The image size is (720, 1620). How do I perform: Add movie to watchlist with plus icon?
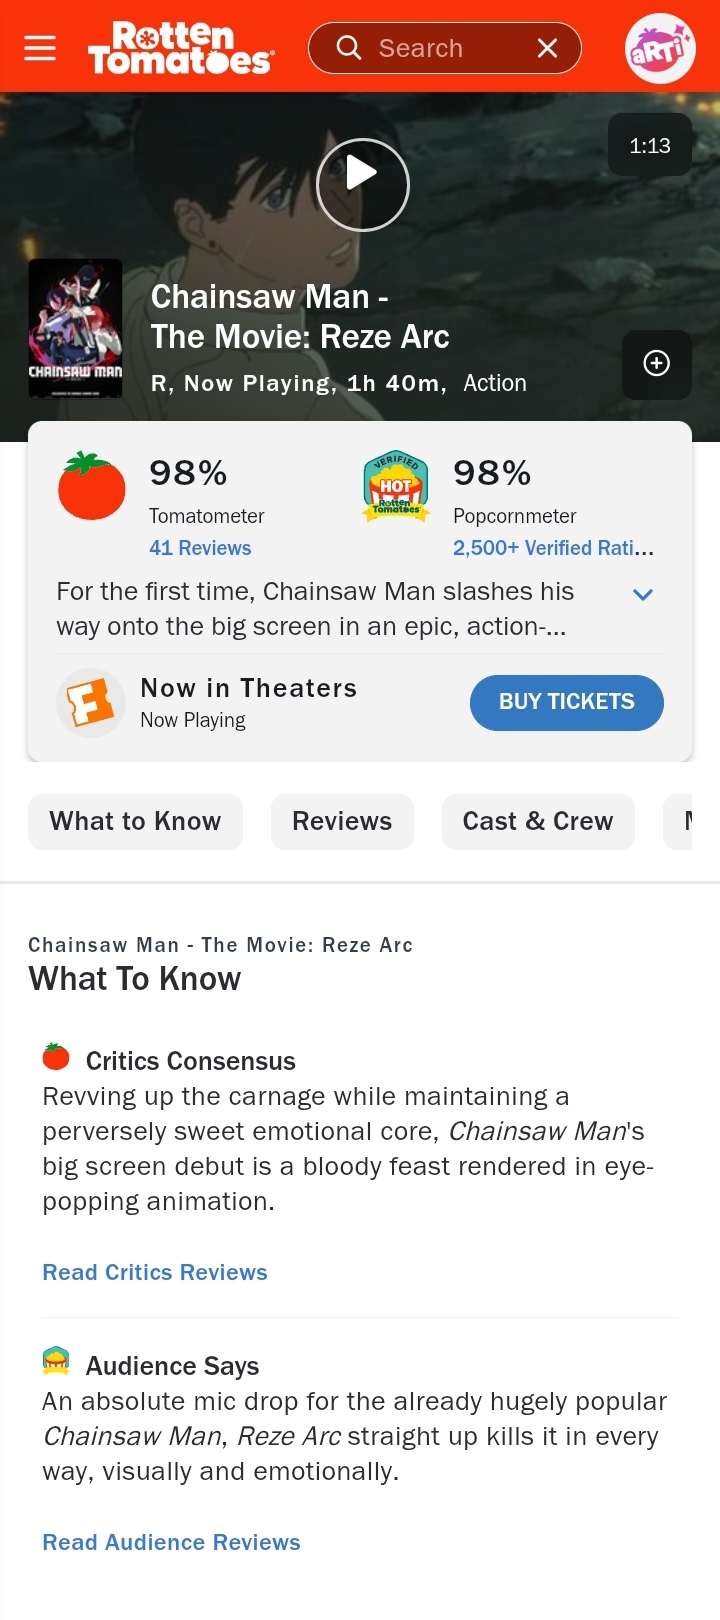[x=656, y=364]
